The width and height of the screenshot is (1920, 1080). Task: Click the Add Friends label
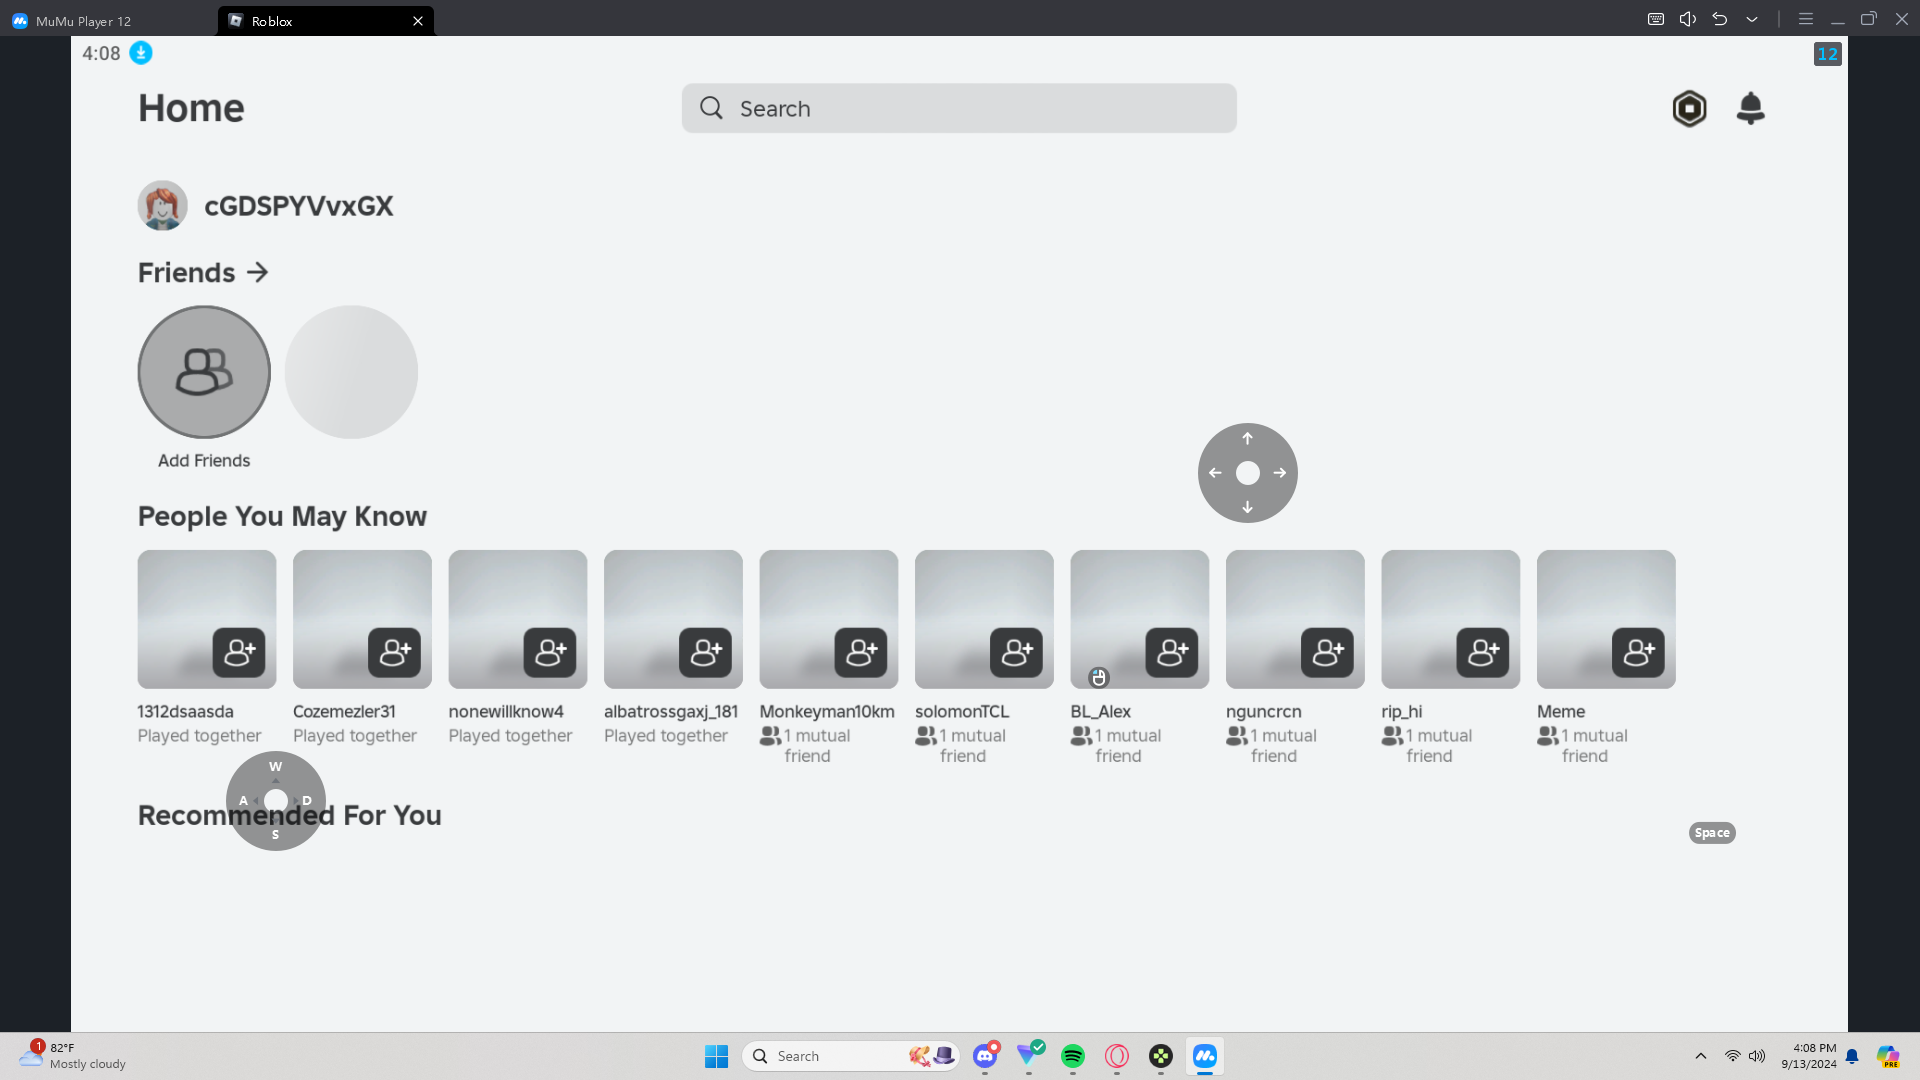tap(204, 461)
